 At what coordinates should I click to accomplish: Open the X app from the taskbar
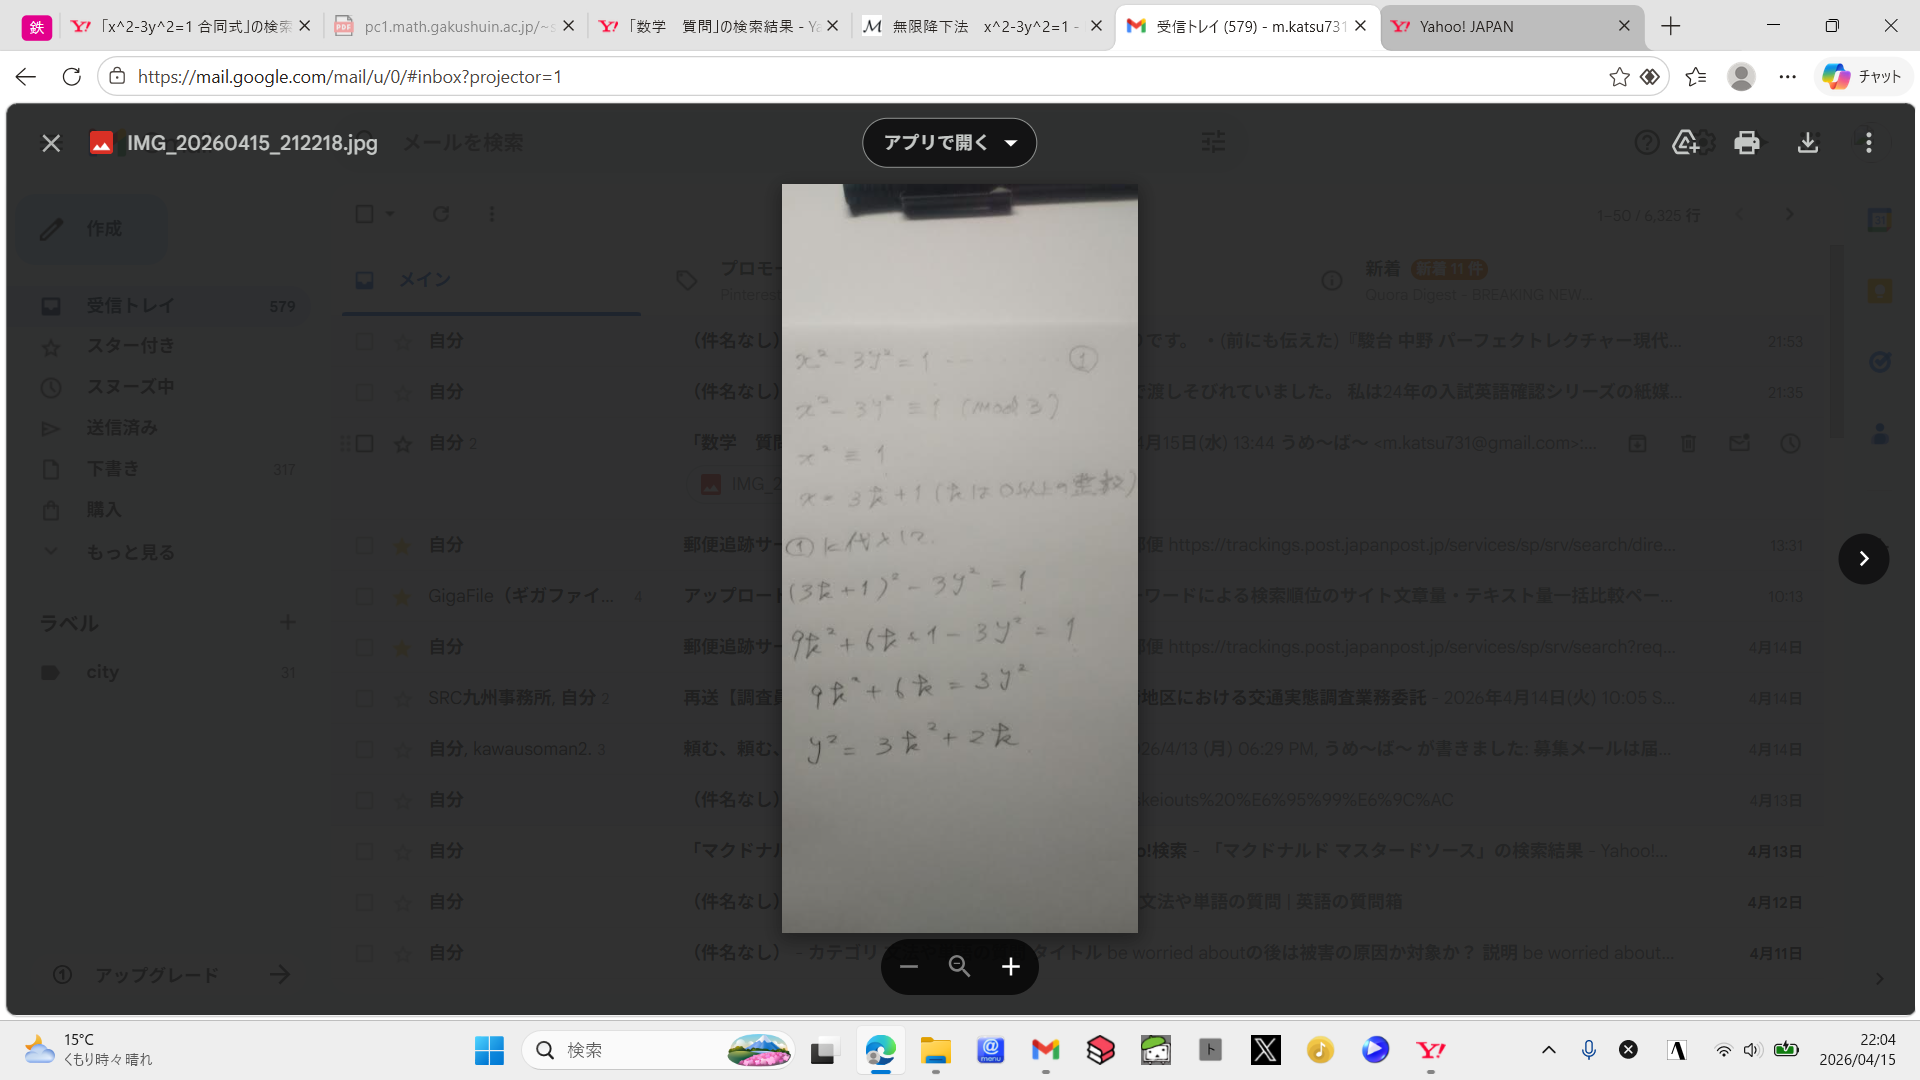coord(1265,1050)
